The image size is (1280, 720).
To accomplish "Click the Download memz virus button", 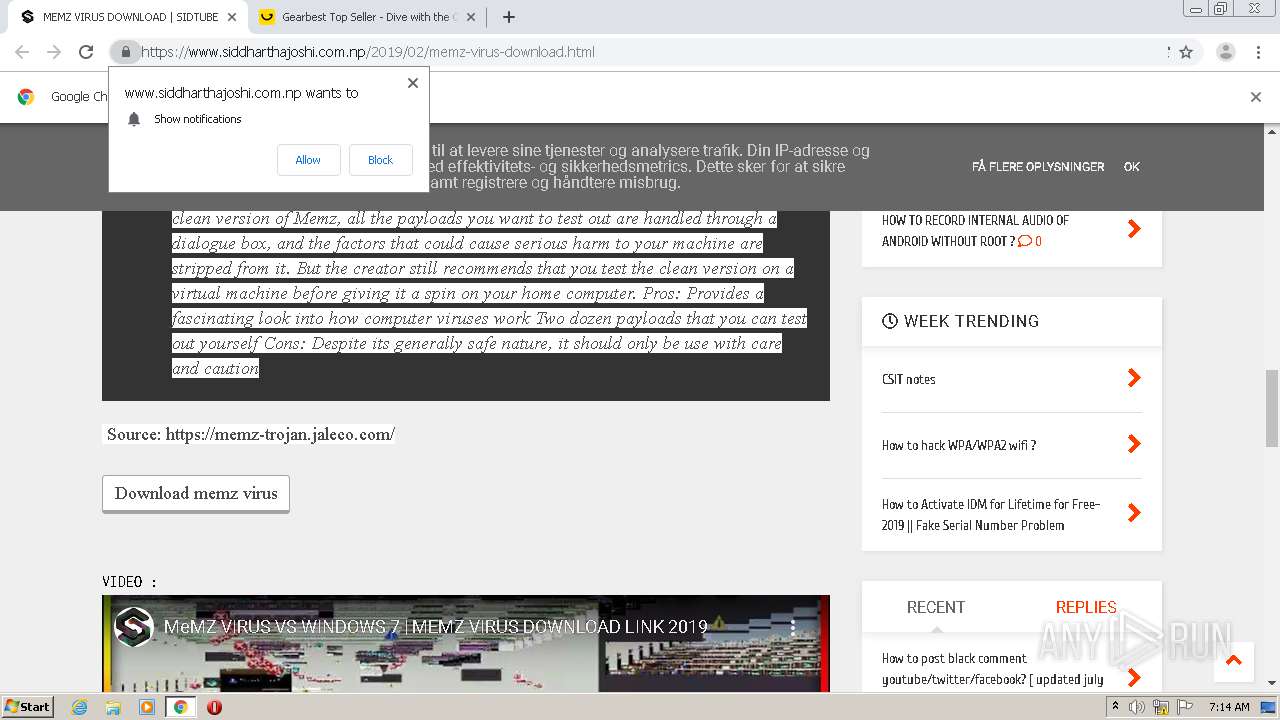I will [196, 494].
